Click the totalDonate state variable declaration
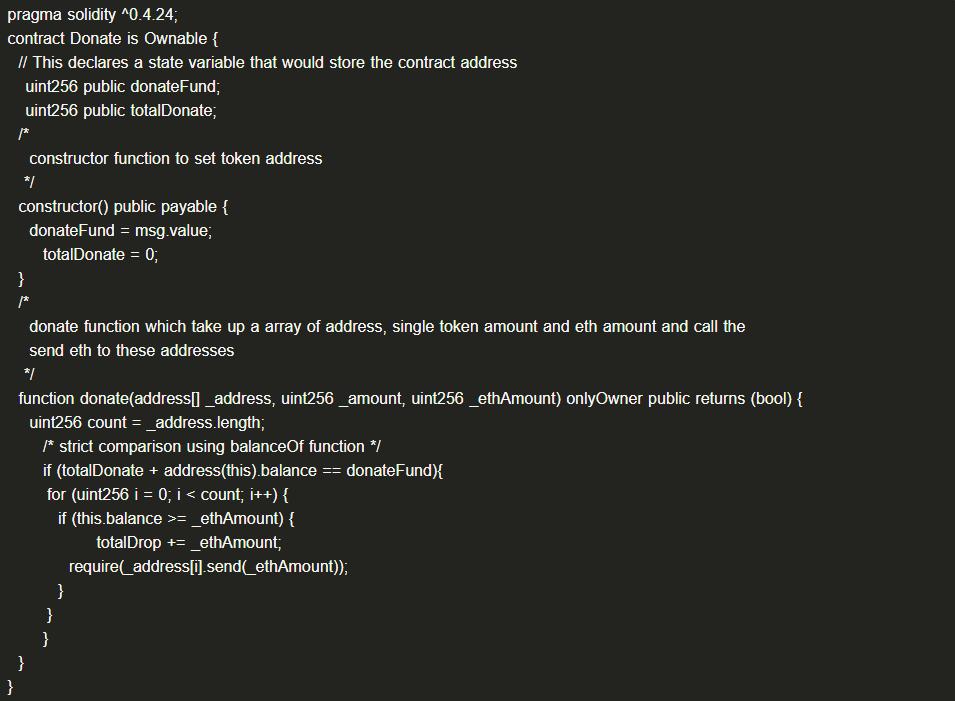The image size is (955, 701). tap(121, 111)
